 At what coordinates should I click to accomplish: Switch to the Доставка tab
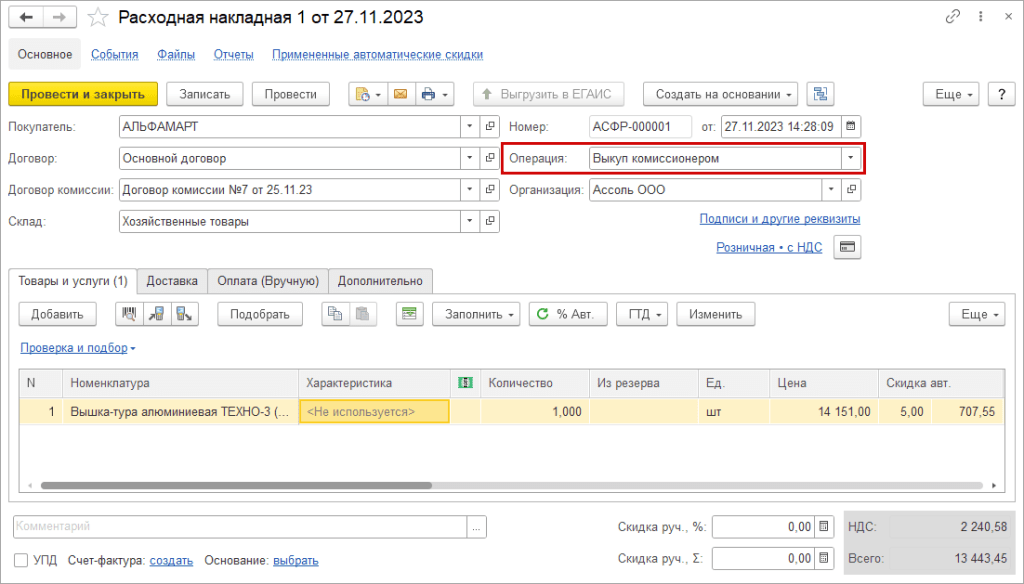[172, 281]
